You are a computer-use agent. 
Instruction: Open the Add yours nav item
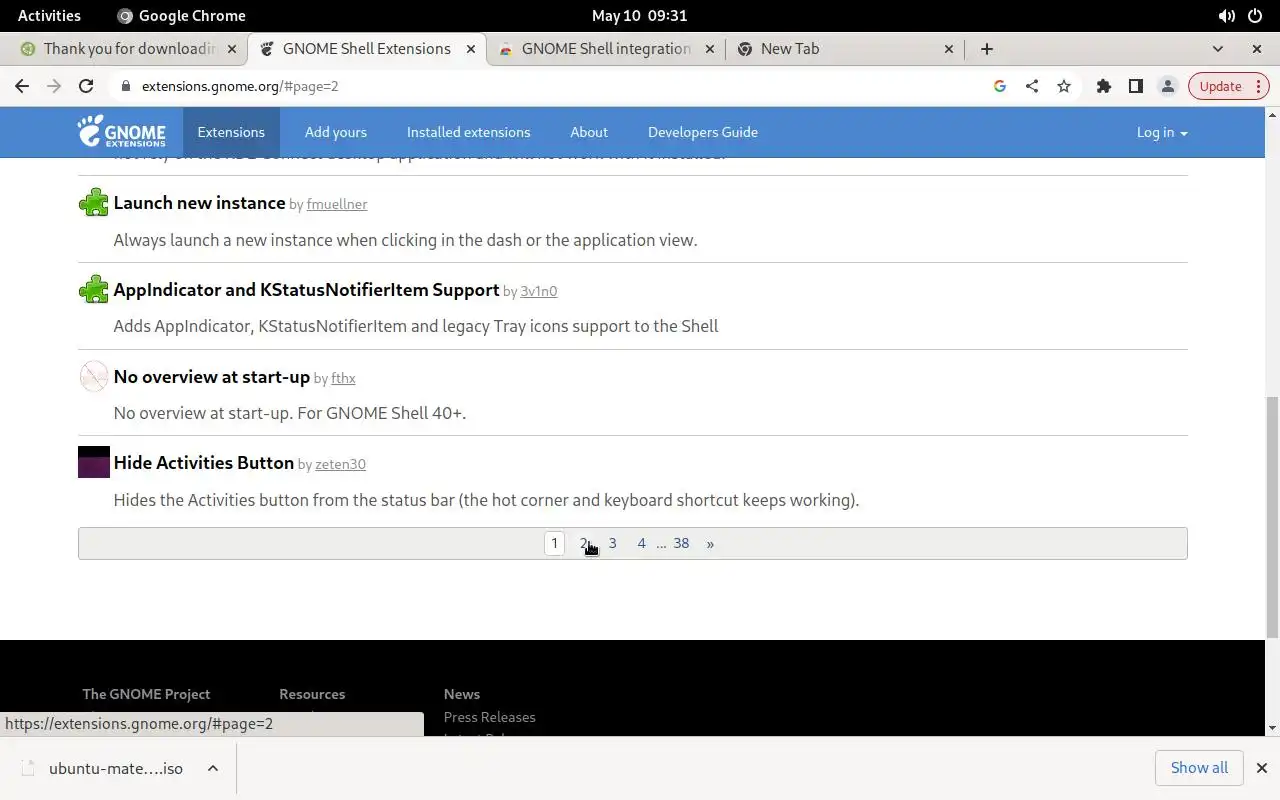(x=336, y=132)
